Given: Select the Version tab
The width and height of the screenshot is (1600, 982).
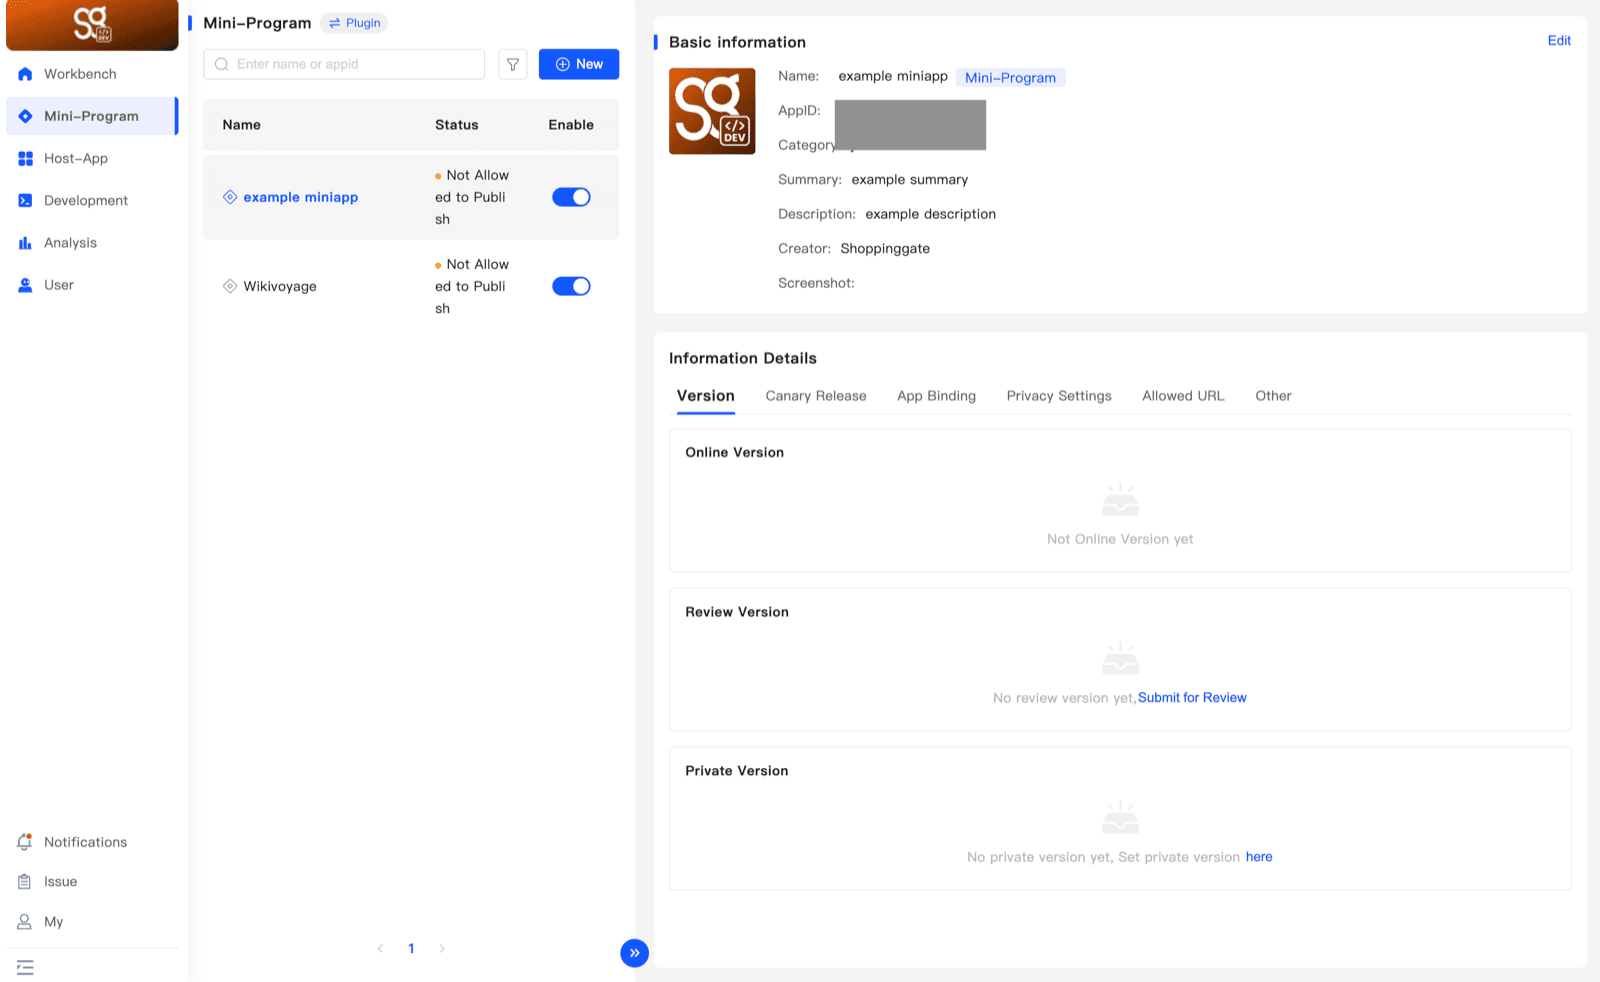Looking at the screenshot, I should pos(706,396).
